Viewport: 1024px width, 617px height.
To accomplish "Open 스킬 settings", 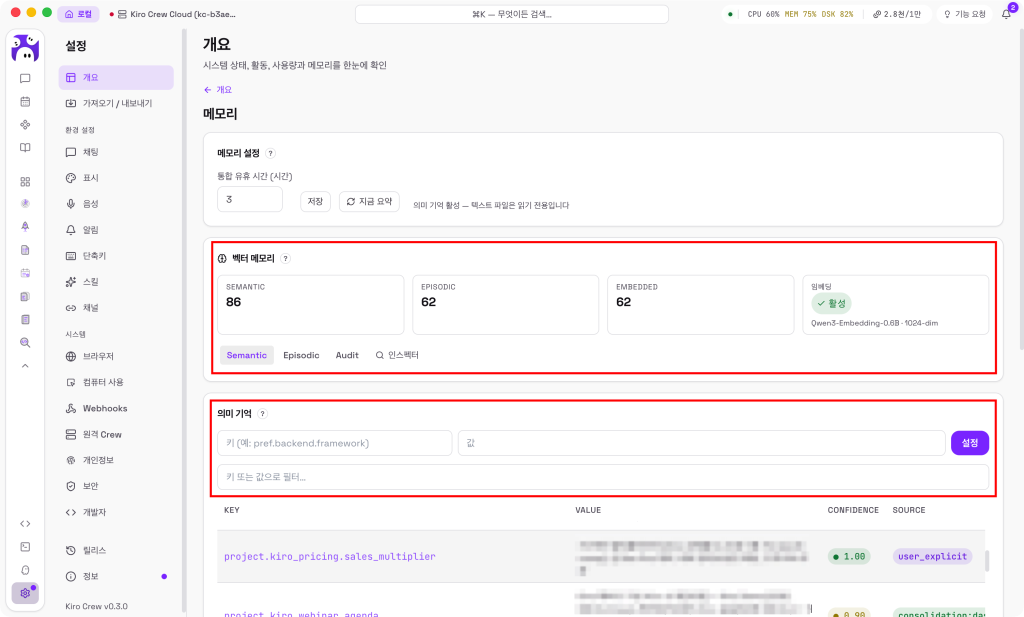I will tap(116, 281).
